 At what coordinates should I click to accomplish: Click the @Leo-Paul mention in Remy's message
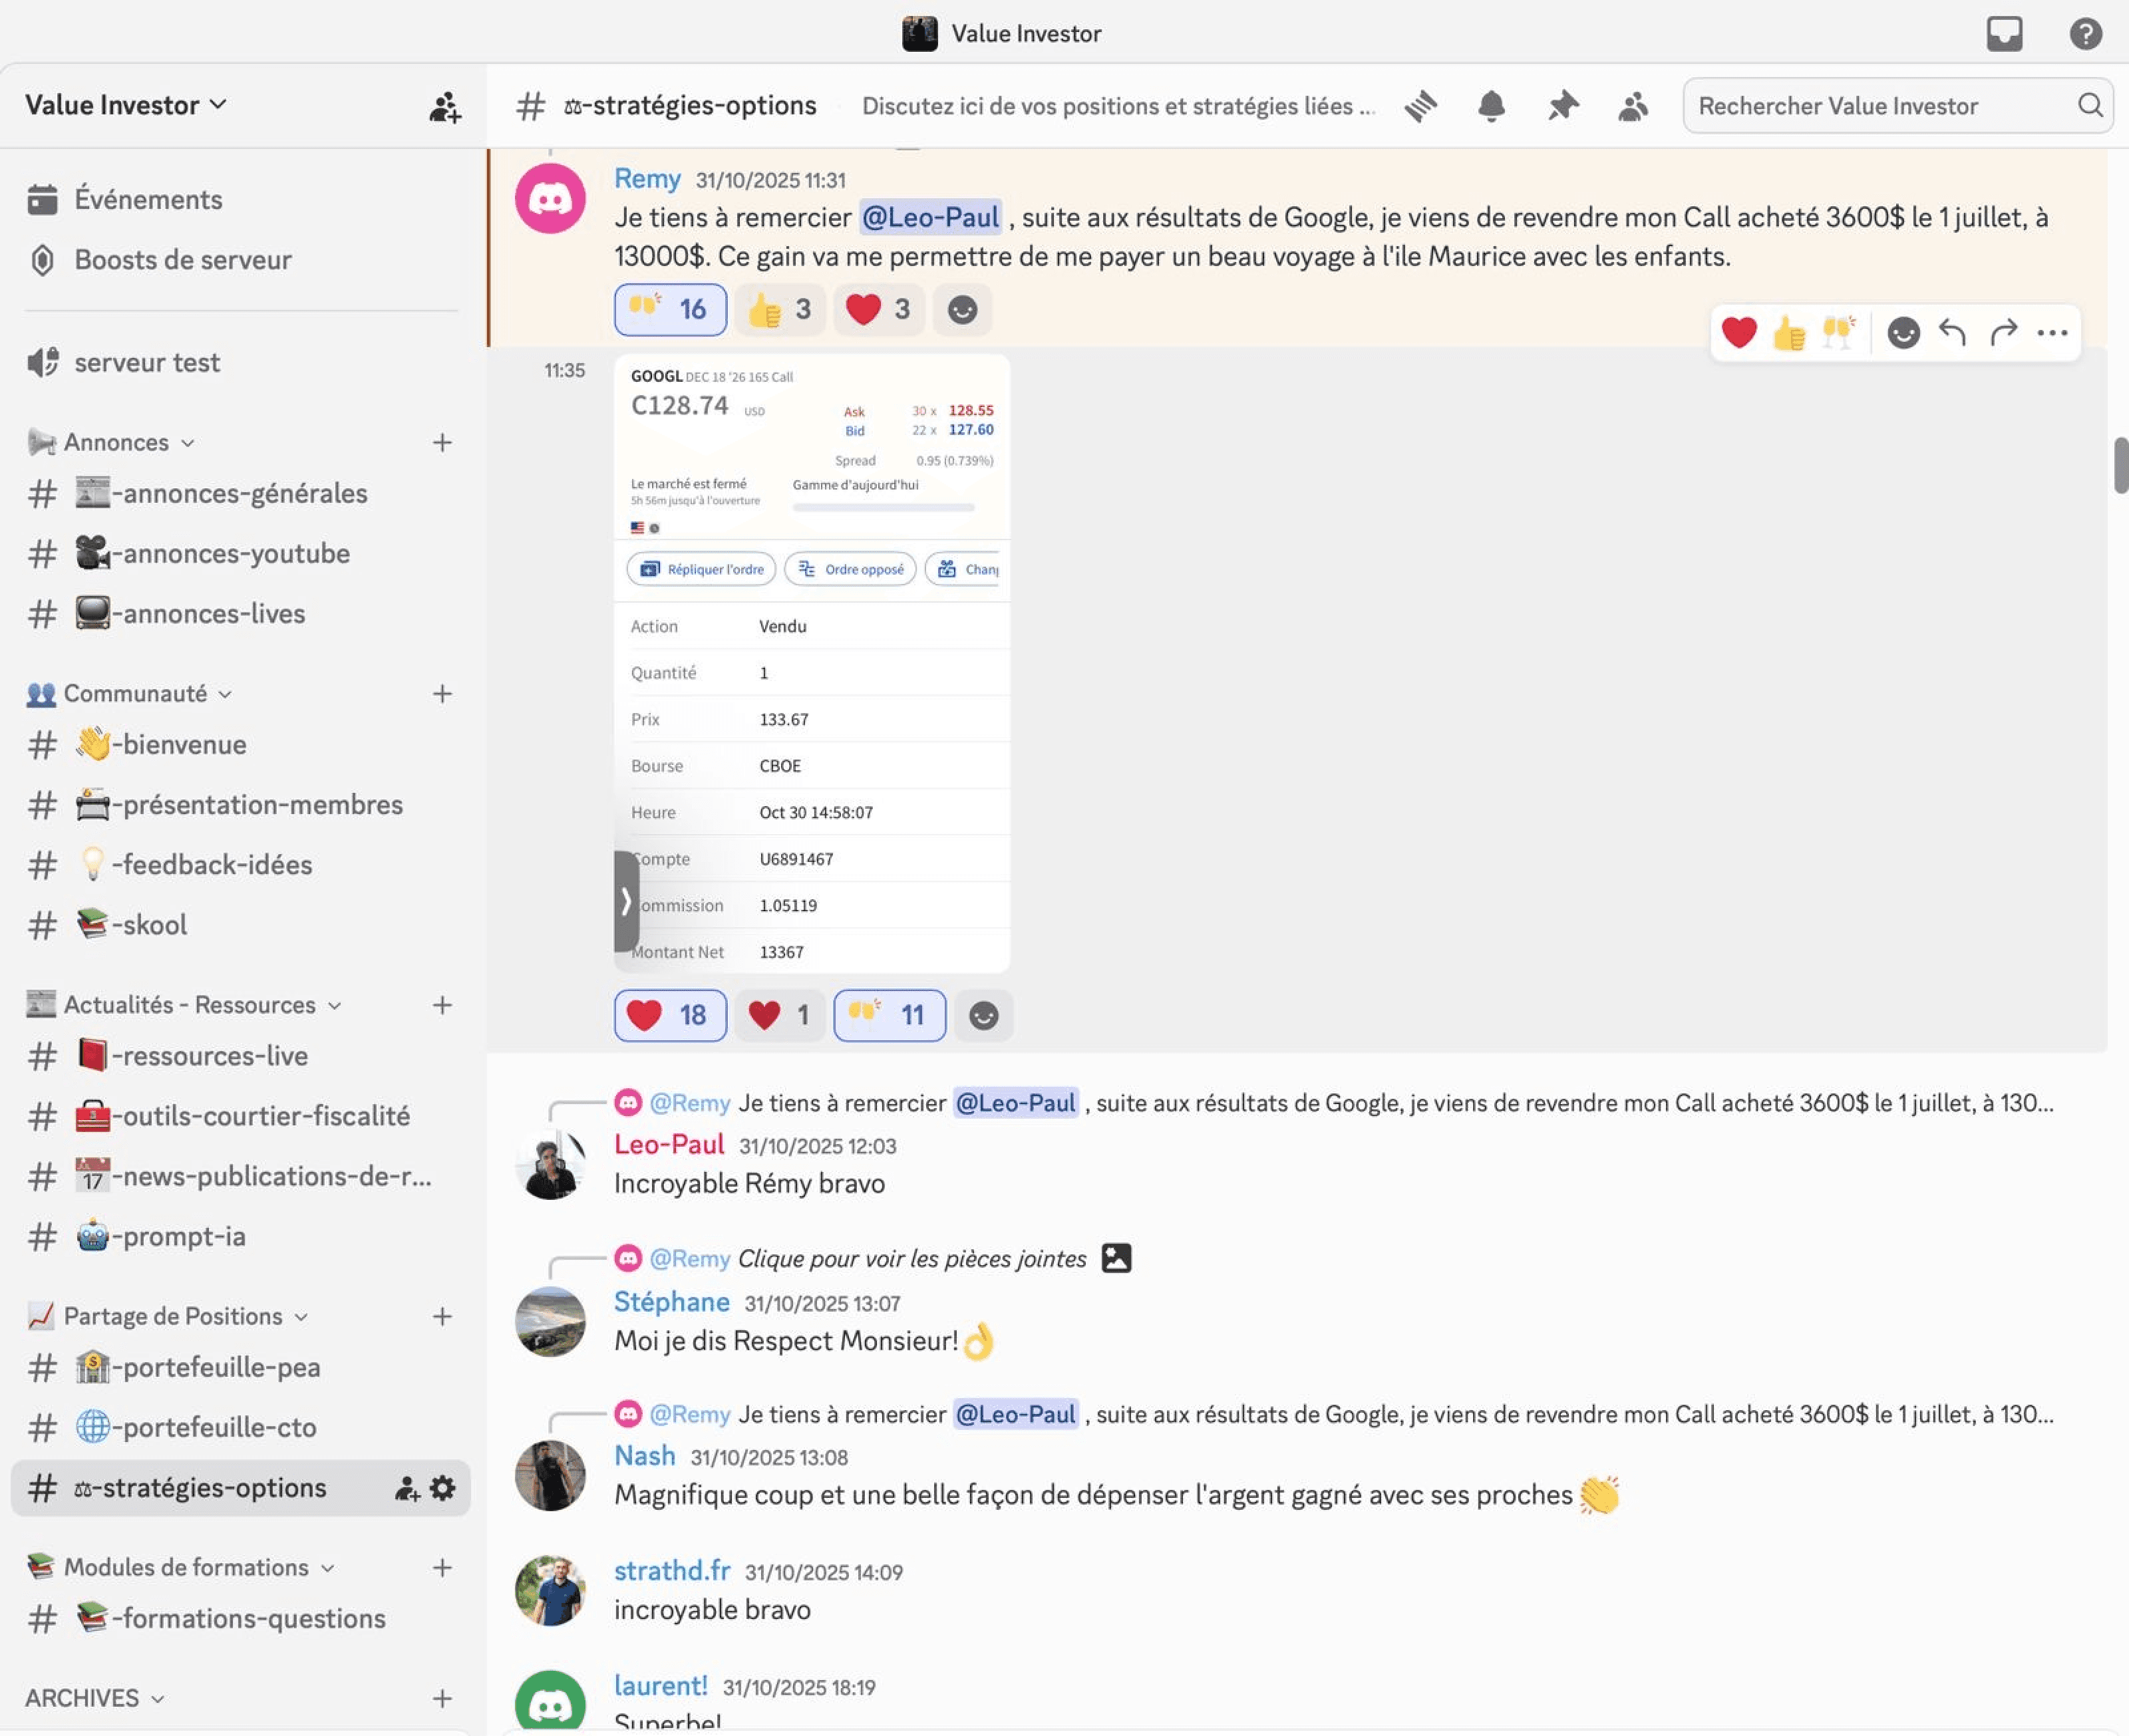(x=930, y=217)
